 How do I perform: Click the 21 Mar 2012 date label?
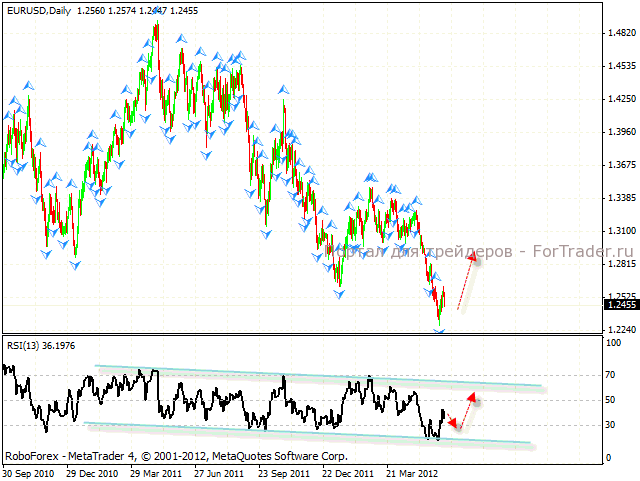point(410,473)
